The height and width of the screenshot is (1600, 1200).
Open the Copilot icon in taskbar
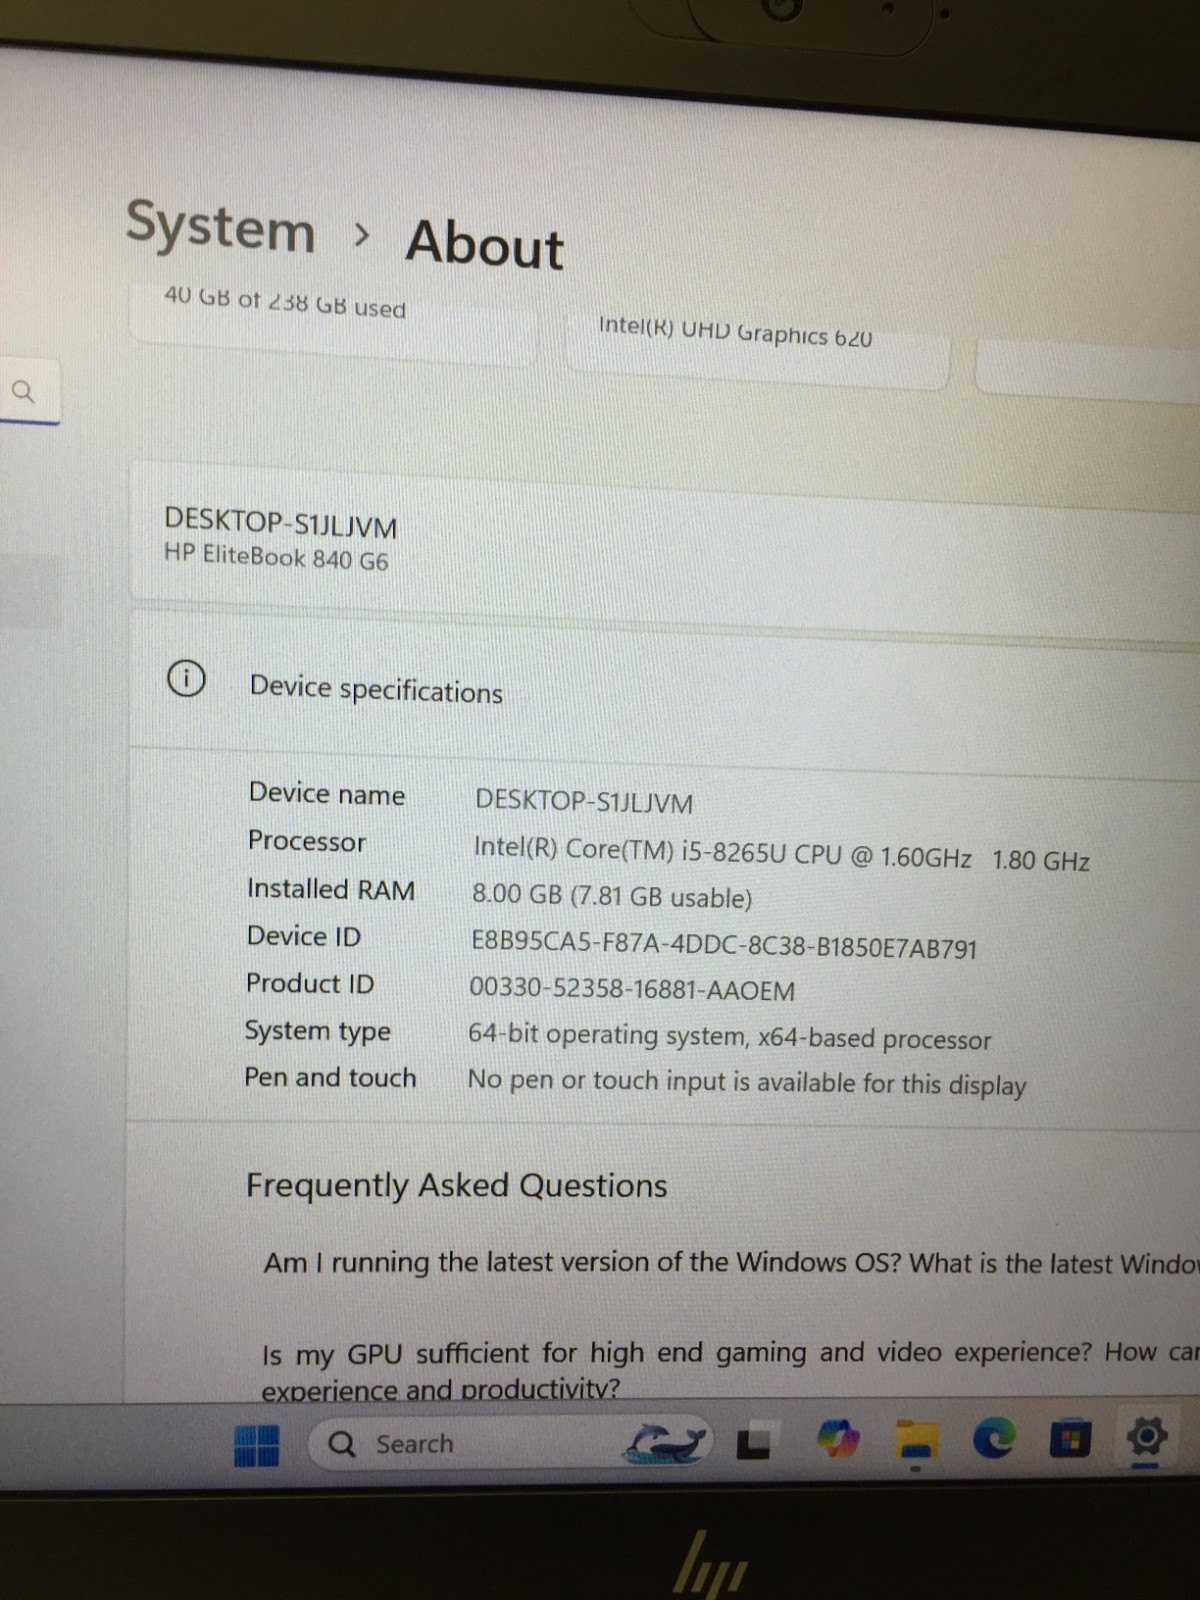pyautogui.click(x=839, y=1439)
